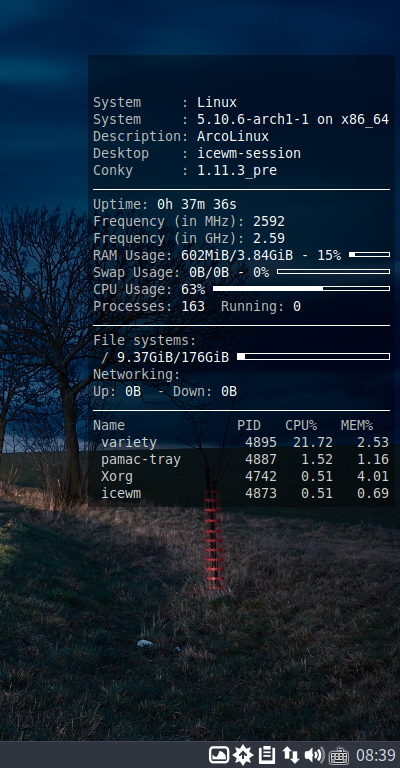Select the icewm process row
This screenshot has height=768, width=400.
pos(241,493)
